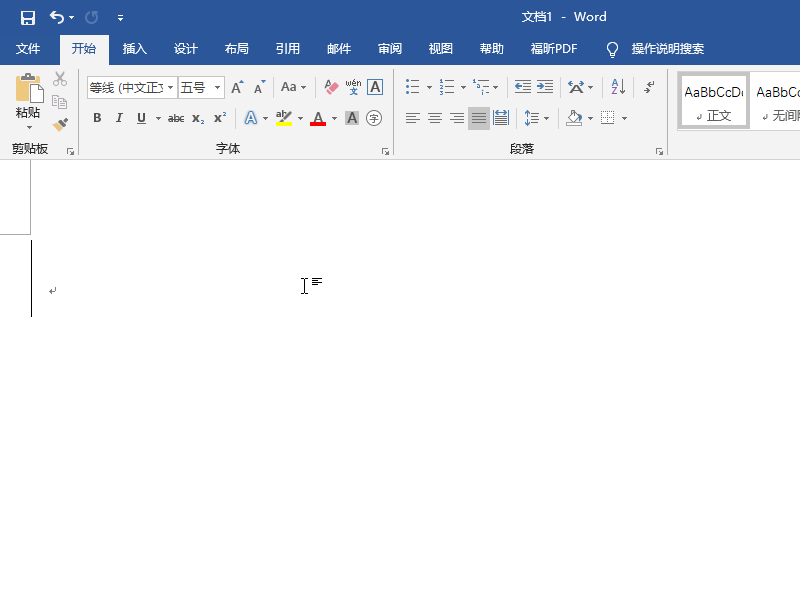This screenshot has width=800, height=600.
Task: Decrease the paragraph indent
Action: [x=522, y=87]
